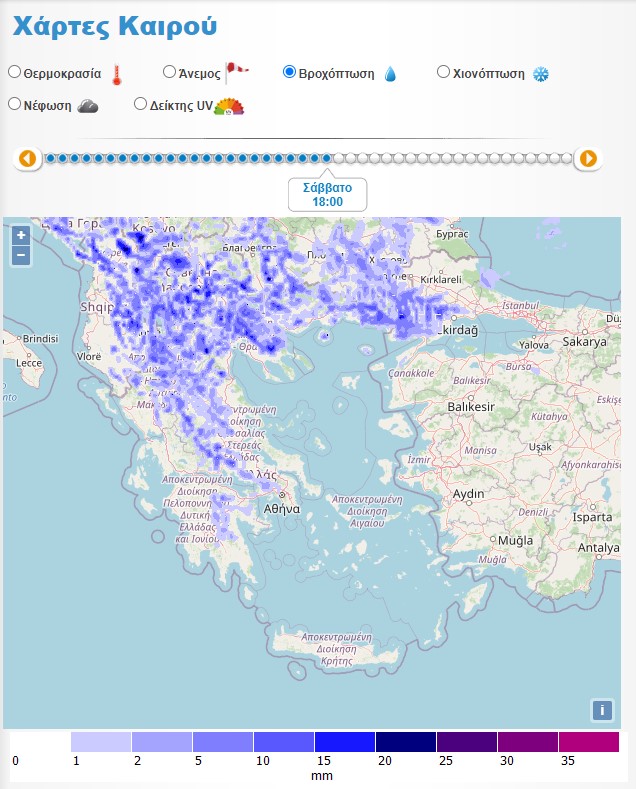Advance to next time step with right arrow
The height and width of the screenshot is (789, 636).
tap(588, 159)
